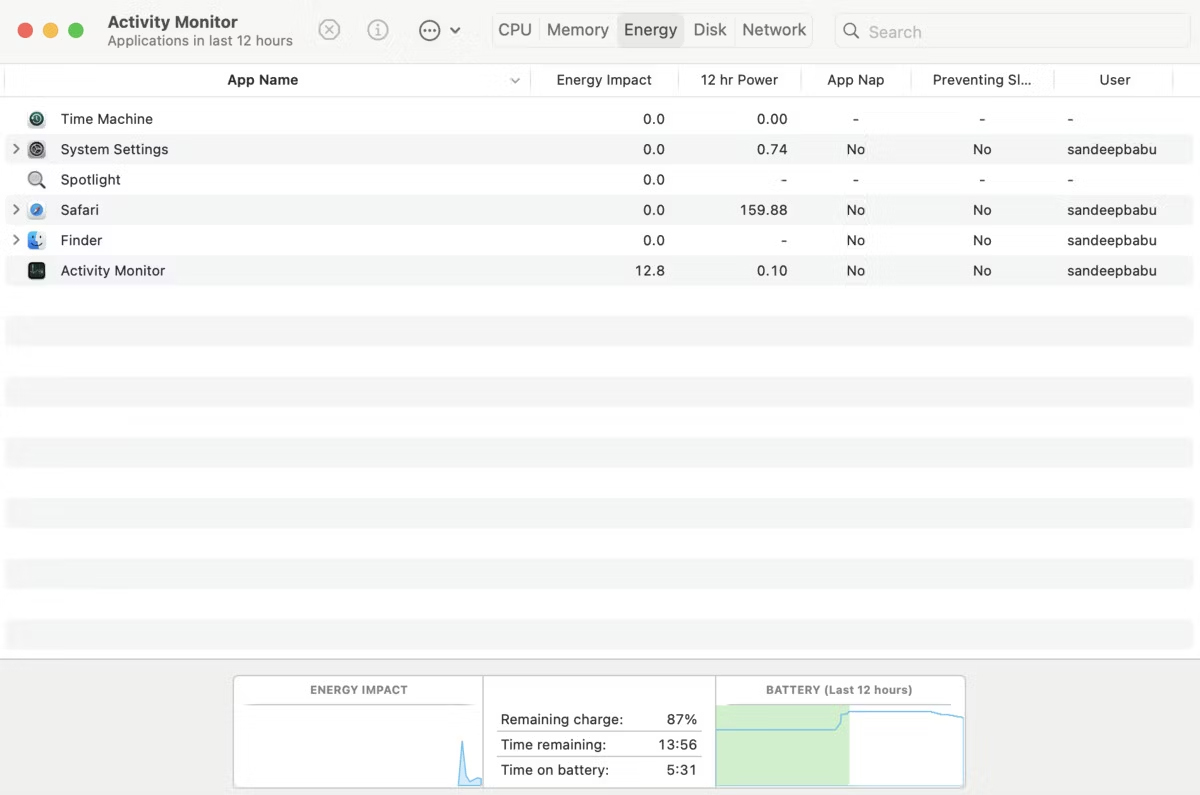
Task: Select the Spotlight magnifying glass icon
Action: click(36, 179)
